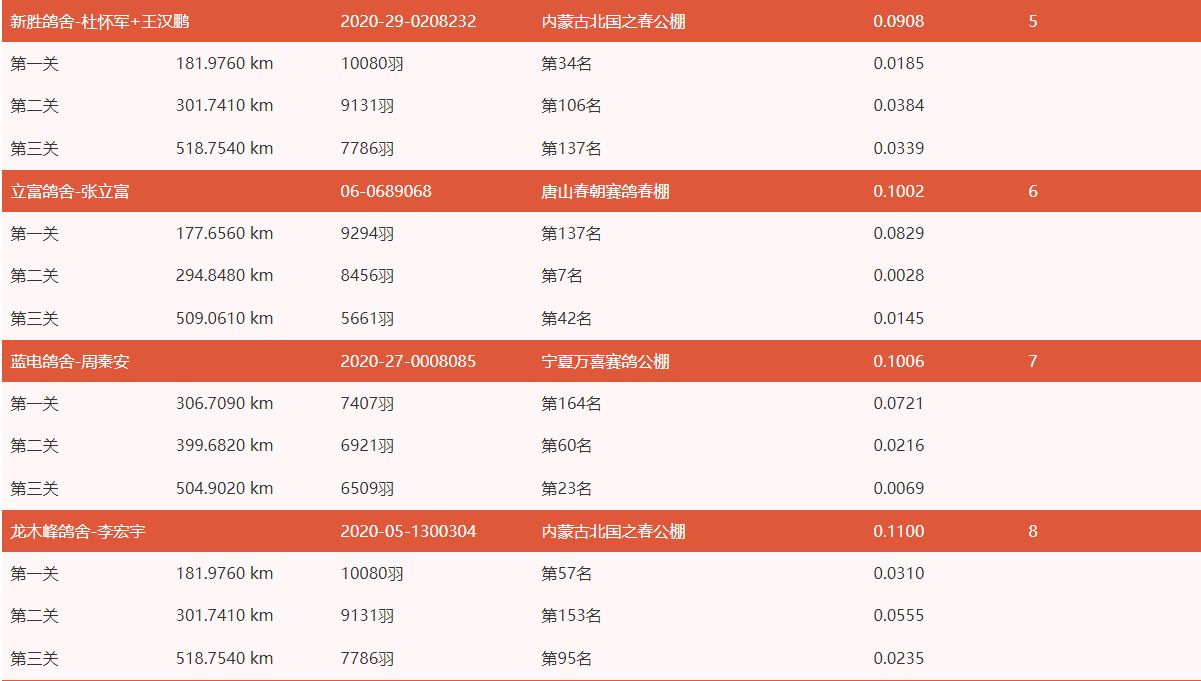
Task: Click bird count 6509羽
Action: click(x=367, y=489)
